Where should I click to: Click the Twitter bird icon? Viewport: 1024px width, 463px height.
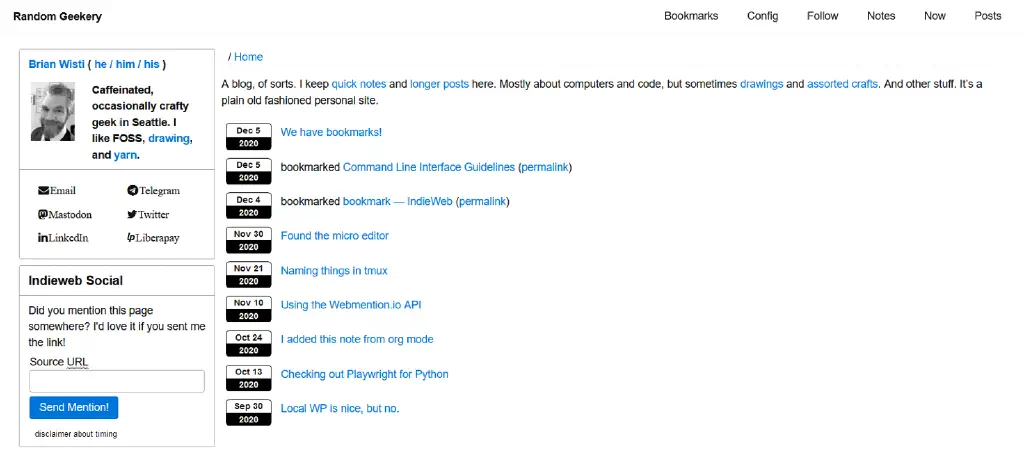click(132, 214)
